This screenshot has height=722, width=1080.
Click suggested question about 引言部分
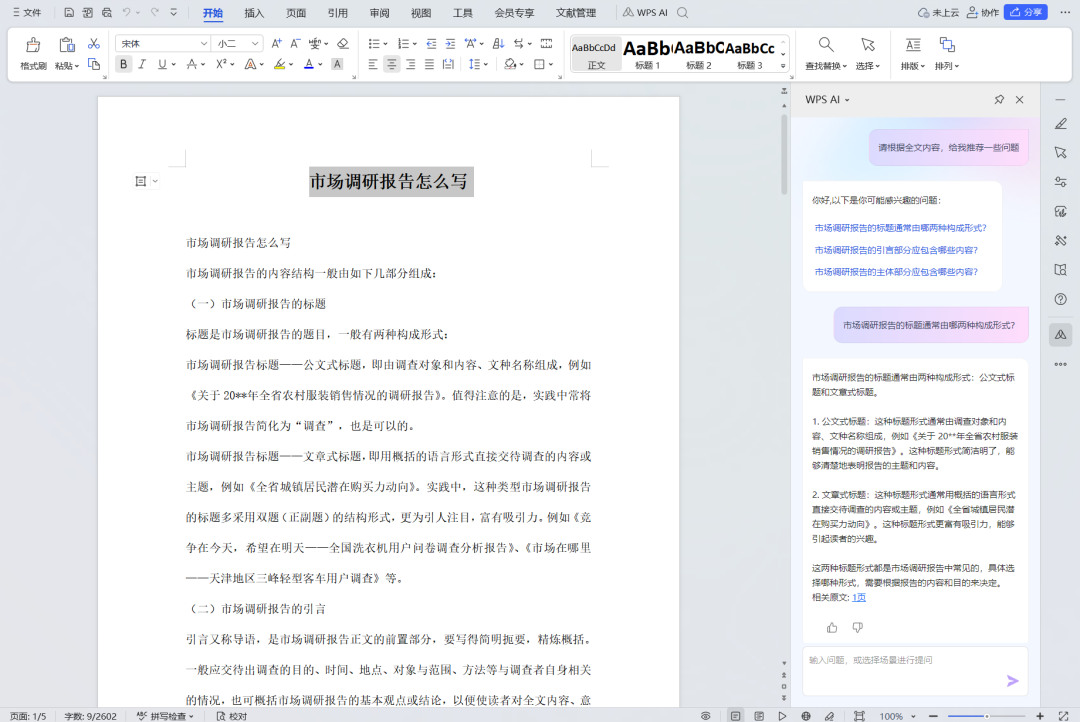896,250
